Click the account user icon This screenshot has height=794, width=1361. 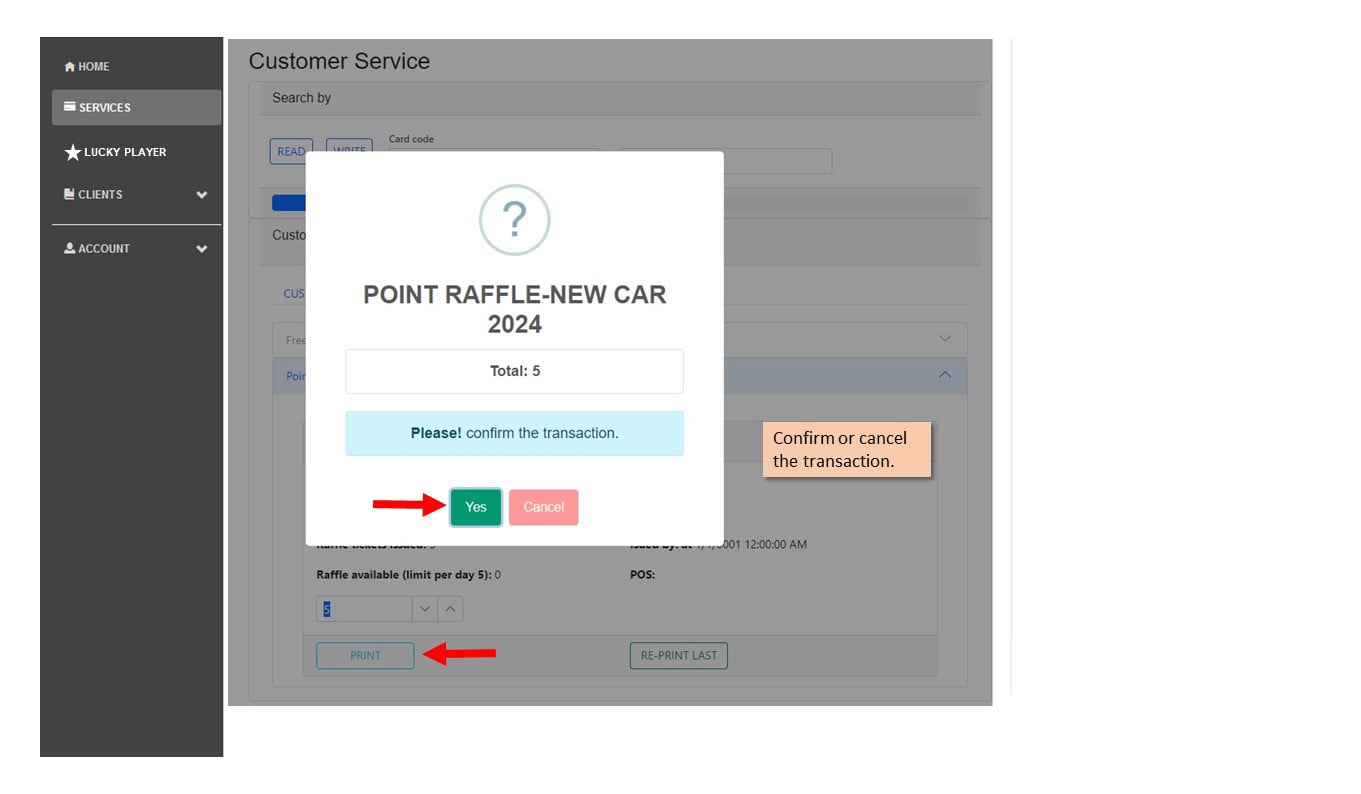click(70, 248)
